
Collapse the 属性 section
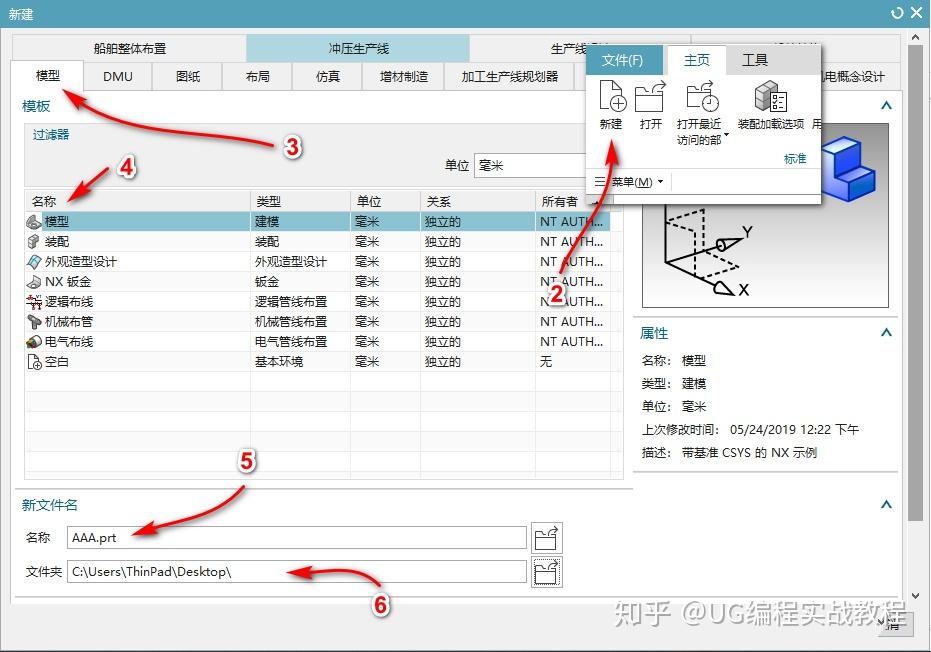pyautogui.click(x=884, y=333)
